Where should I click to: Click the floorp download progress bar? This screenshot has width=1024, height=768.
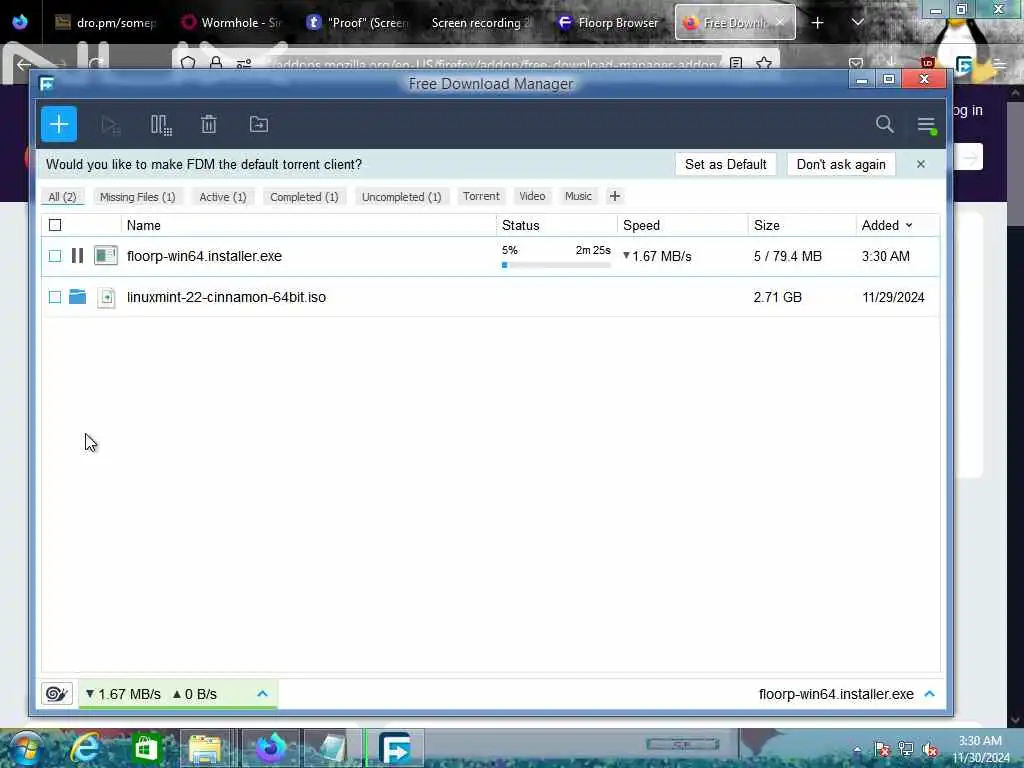[x=556, y=265]
